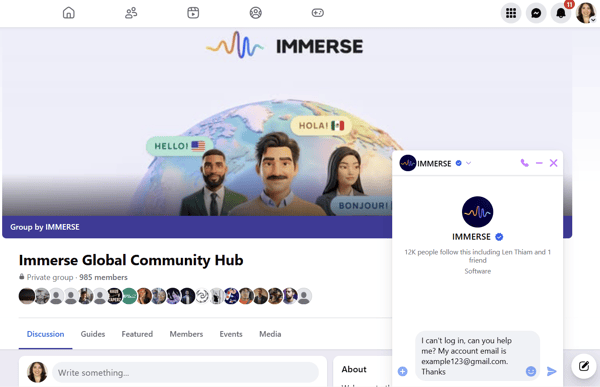Viewport: 600px width, 387px height.
Task: Open the apps grid menu icon
Action: click(x=511, y=13)
